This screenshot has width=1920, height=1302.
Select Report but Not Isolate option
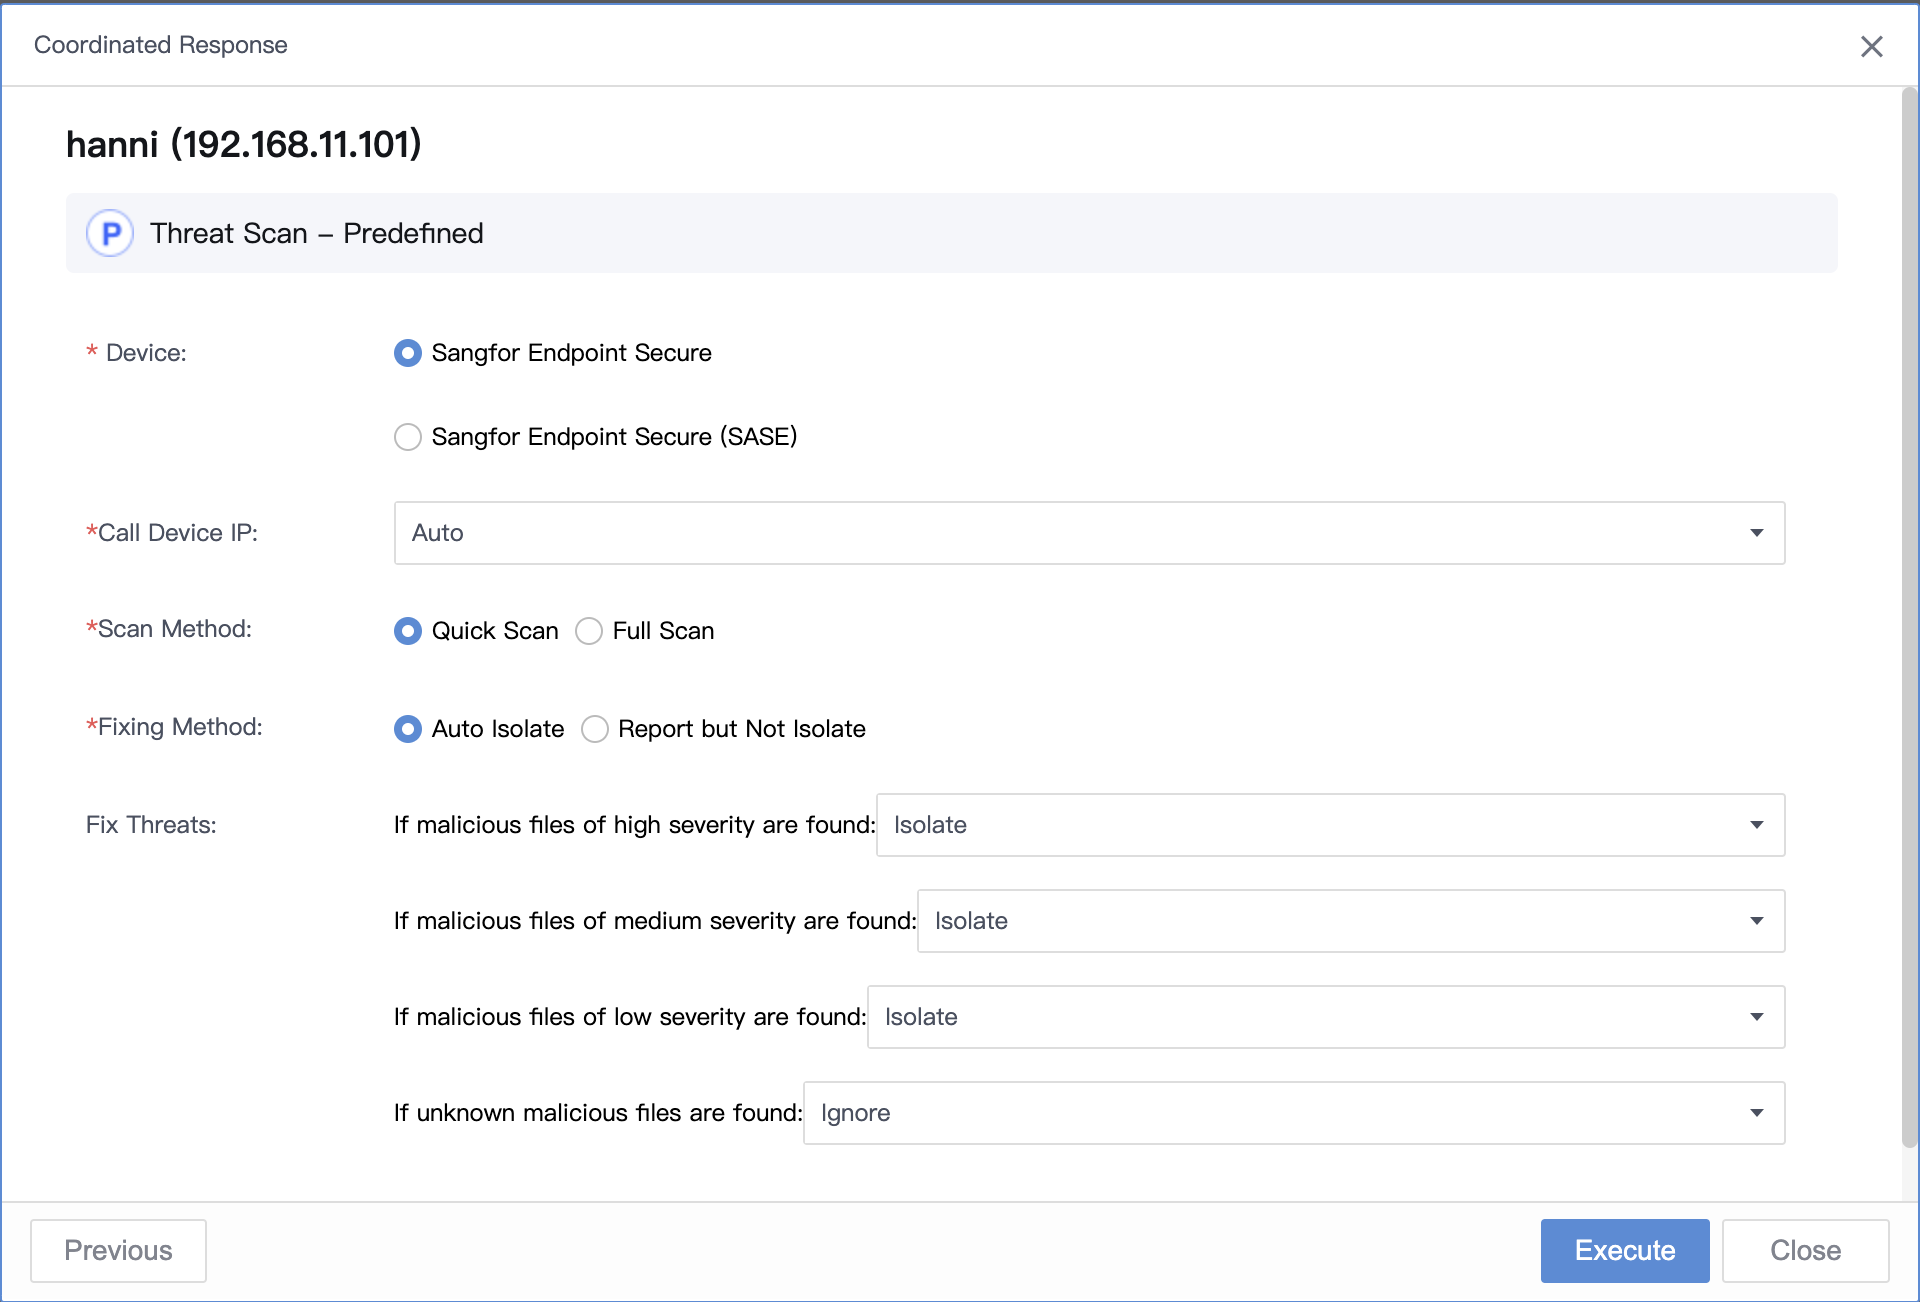(x=595, y=729)
